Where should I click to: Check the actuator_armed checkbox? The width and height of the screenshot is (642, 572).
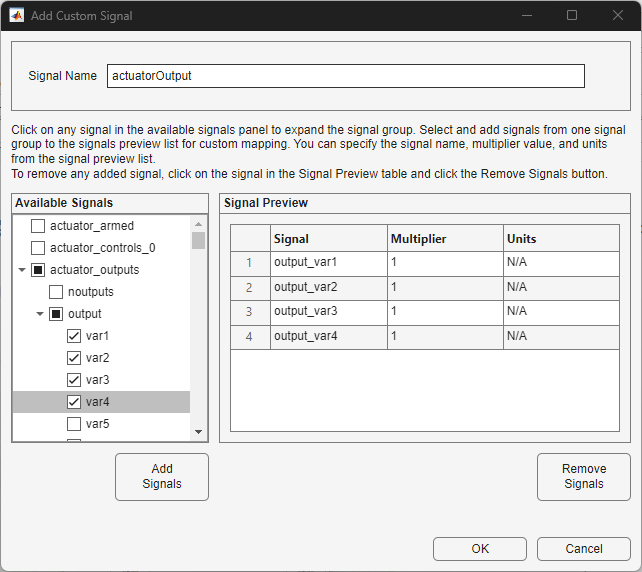coord(38,226)
